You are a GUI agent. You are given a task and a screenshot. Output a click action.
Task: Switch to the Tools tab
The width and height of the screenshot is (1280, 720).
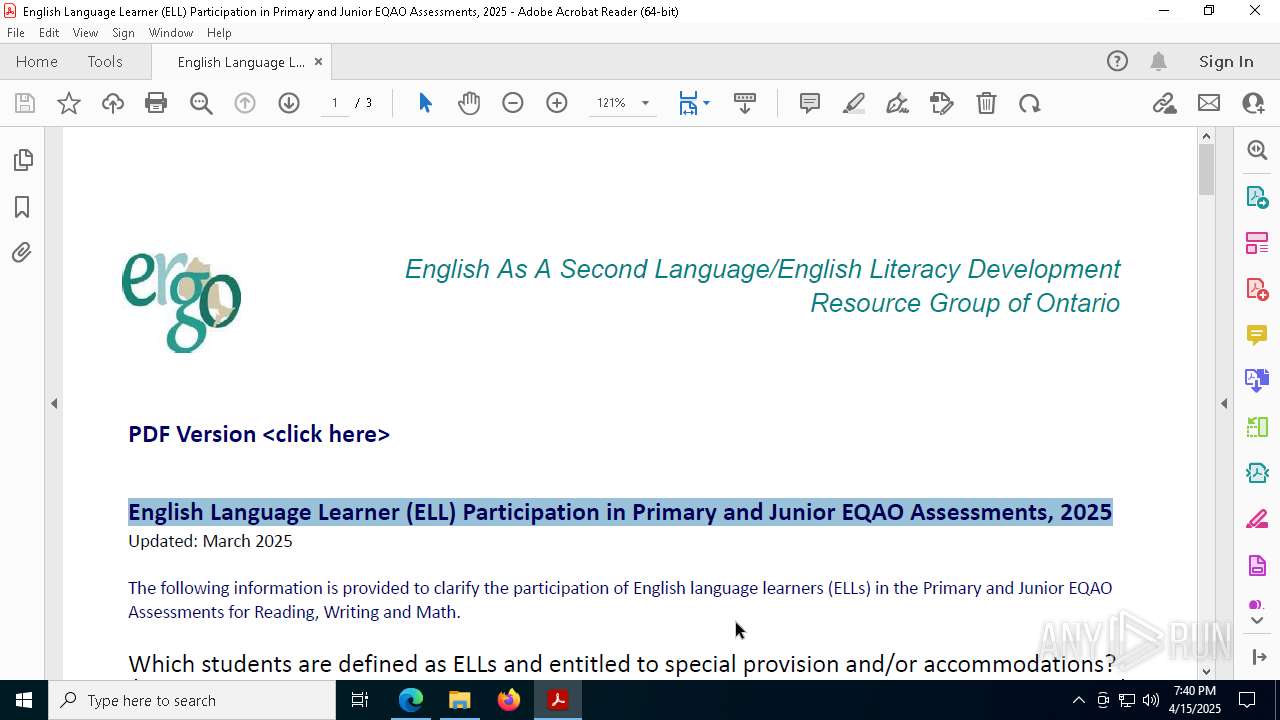coord(105,62)
